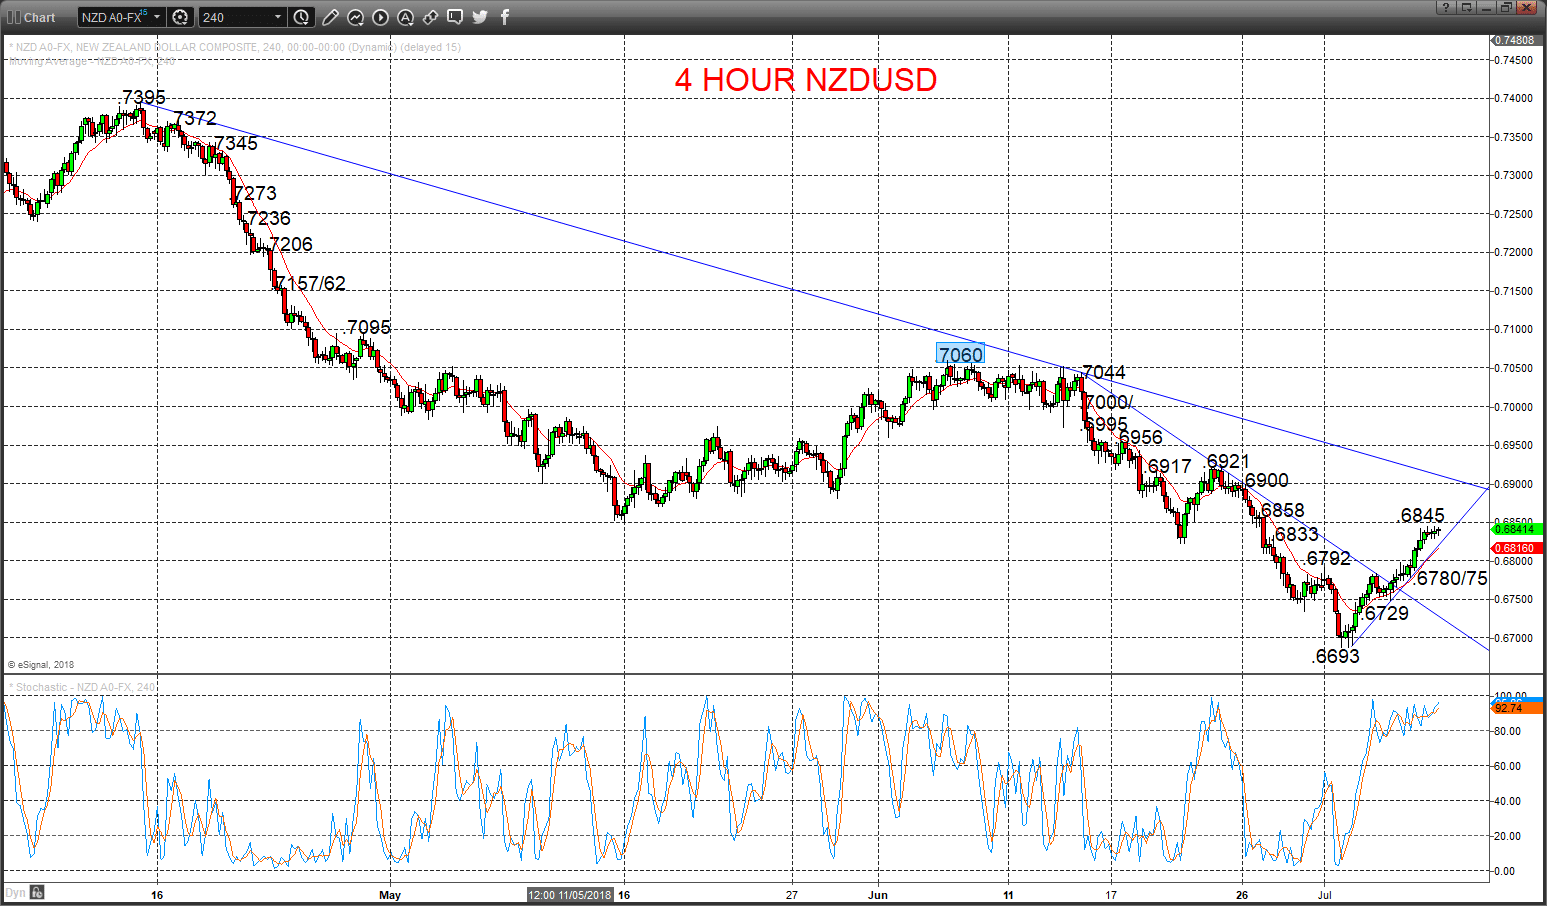Restore the chart window size
Screen dimensions: 1547x906
click(x=1506, y=7)
